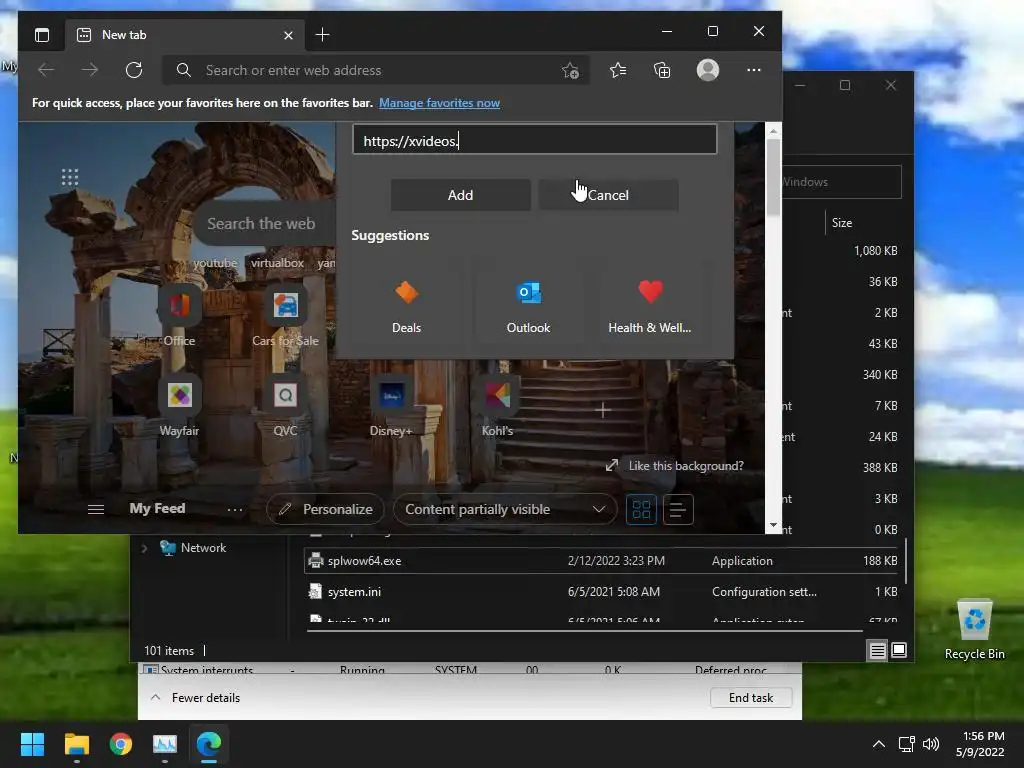Viewport: 1024px width, 768px height.
Task: Open a new tab with plus button
Action: pos(323,35)
